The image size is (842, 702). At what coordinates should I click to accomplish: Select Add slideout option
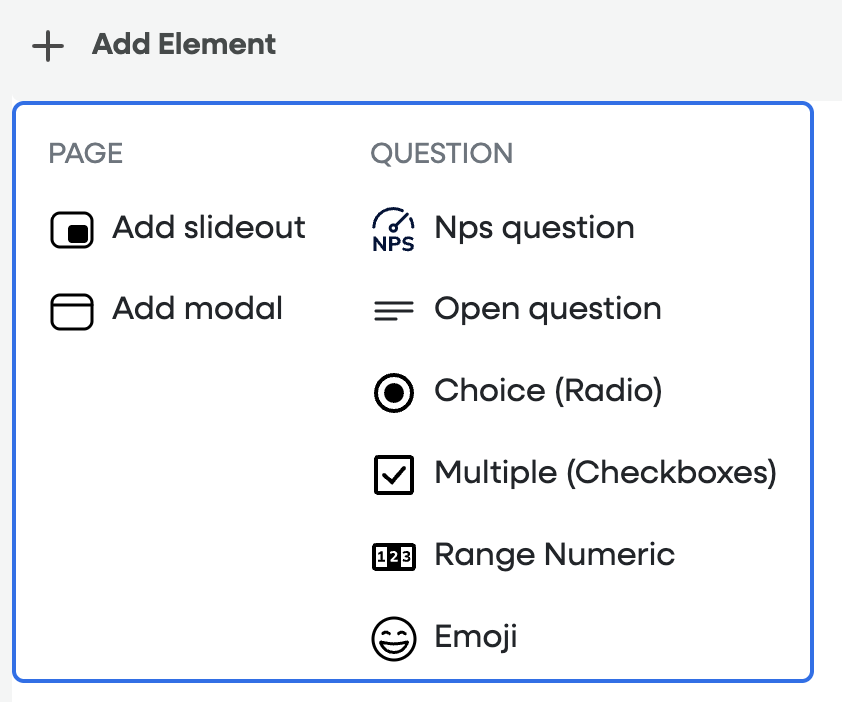point(208,228)
